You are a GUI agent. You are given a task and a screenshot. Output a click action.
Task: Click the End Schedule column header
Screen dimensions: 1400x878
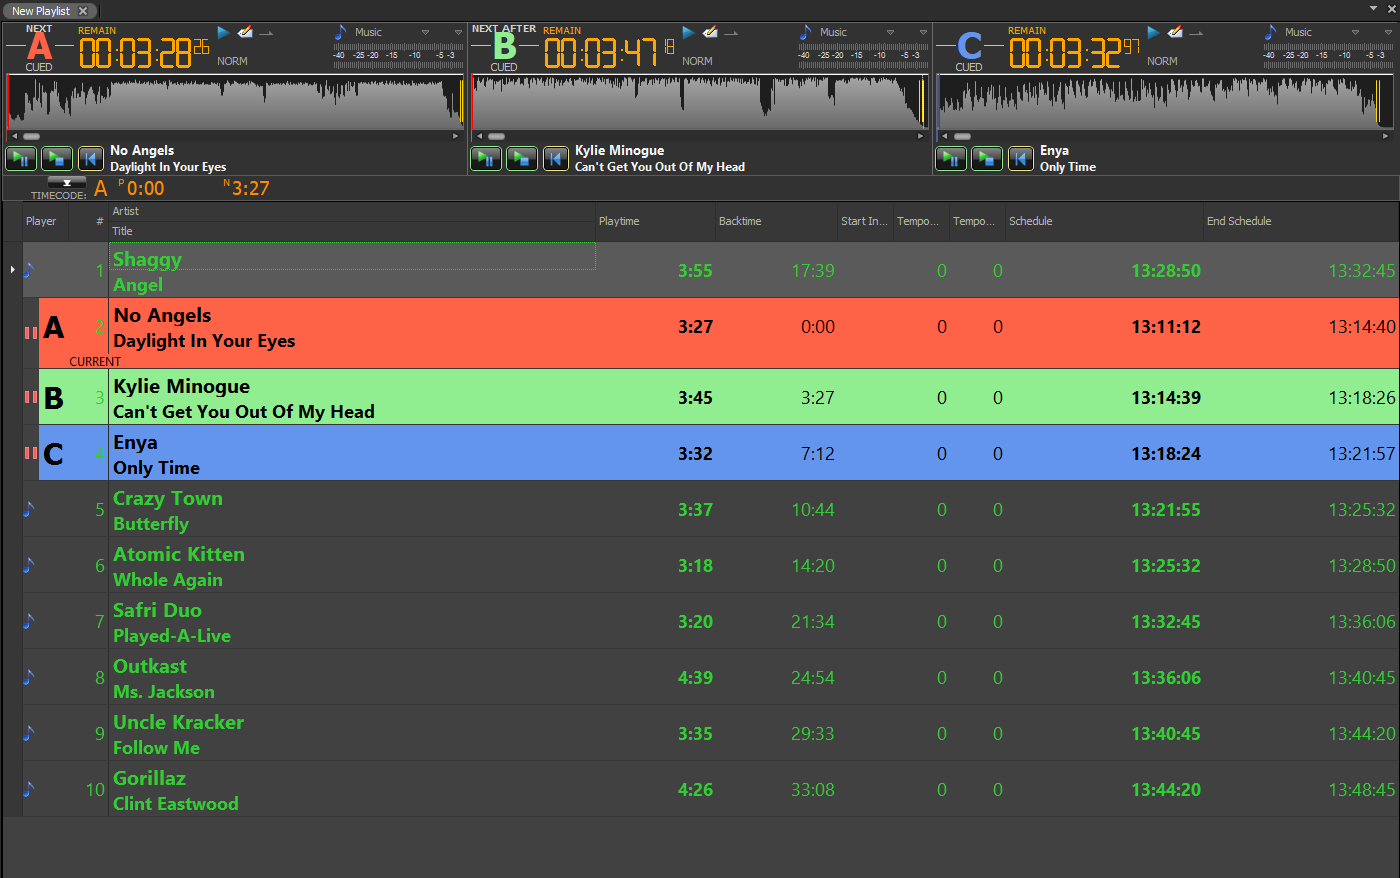point(1238,221)
